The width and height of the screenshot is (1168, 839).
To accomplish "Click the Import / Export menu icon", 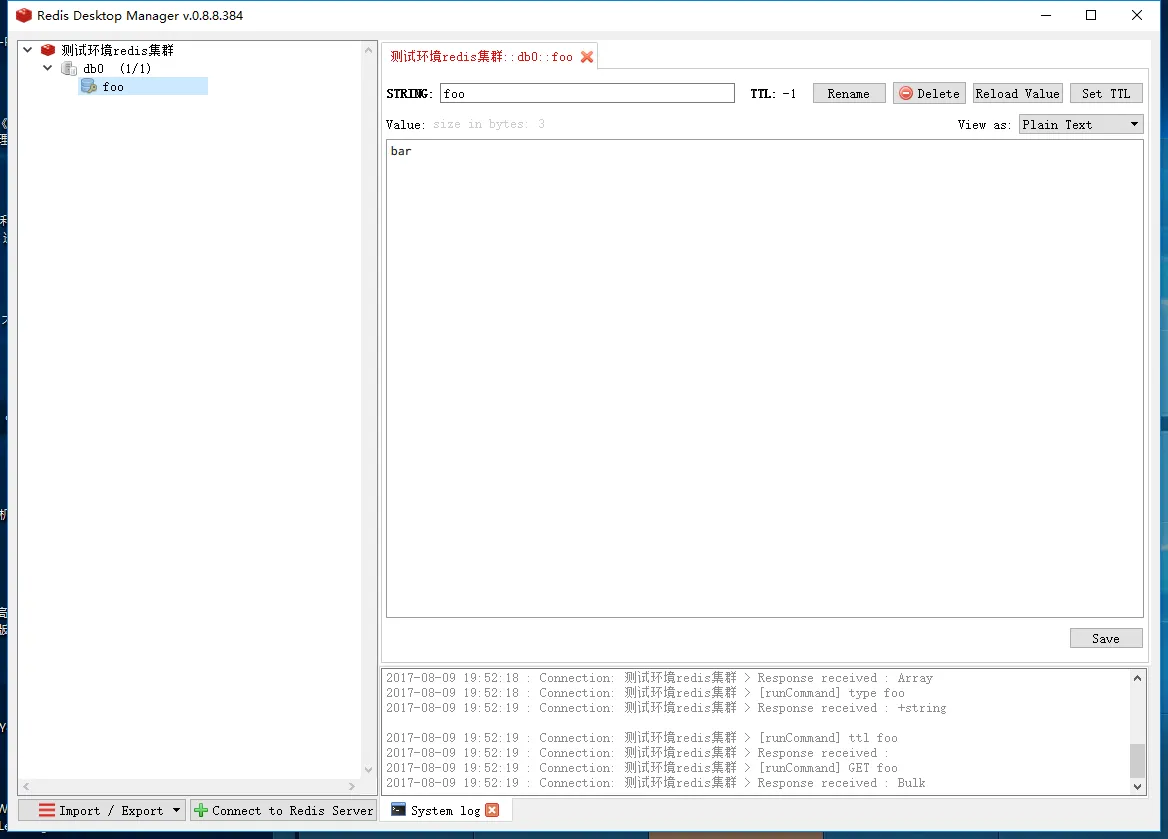I will tap(47, 810).
